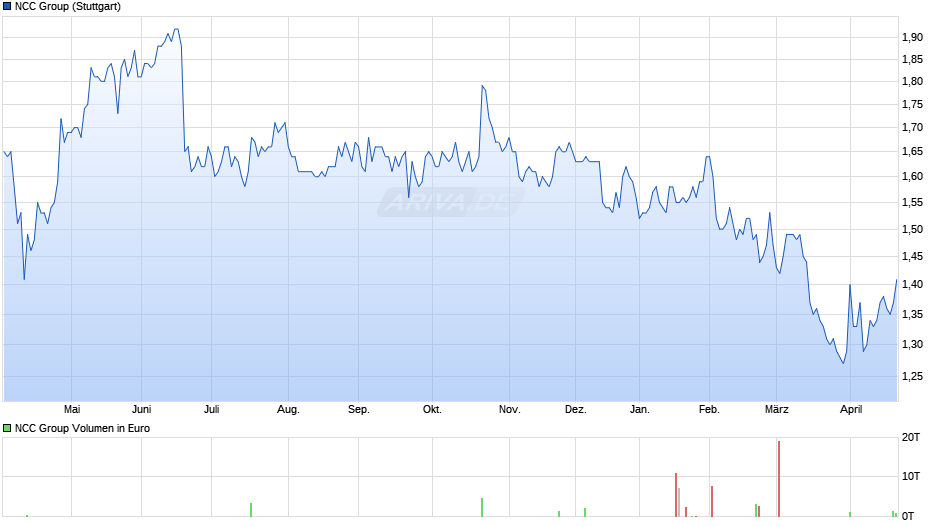Click the 'März' month label
The height and width of the screenshot is (526, 940).
(x=776, y=409)
